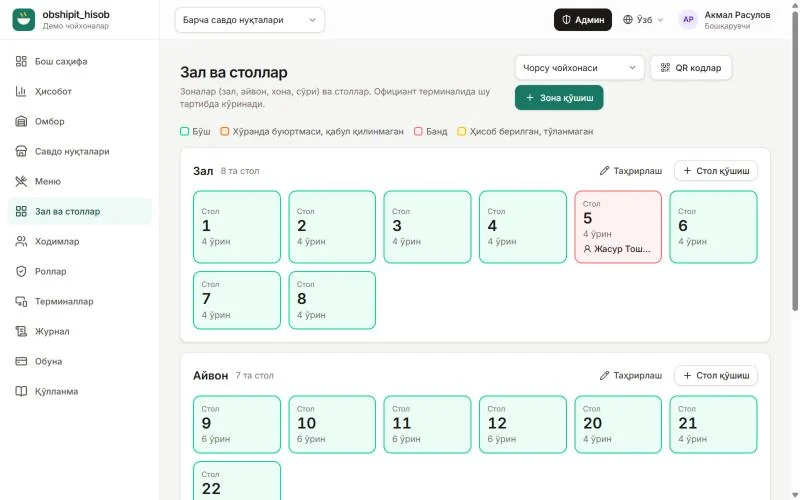Click the Ходимлар people icon
The image size is (800, 500).
coord(21,241)
